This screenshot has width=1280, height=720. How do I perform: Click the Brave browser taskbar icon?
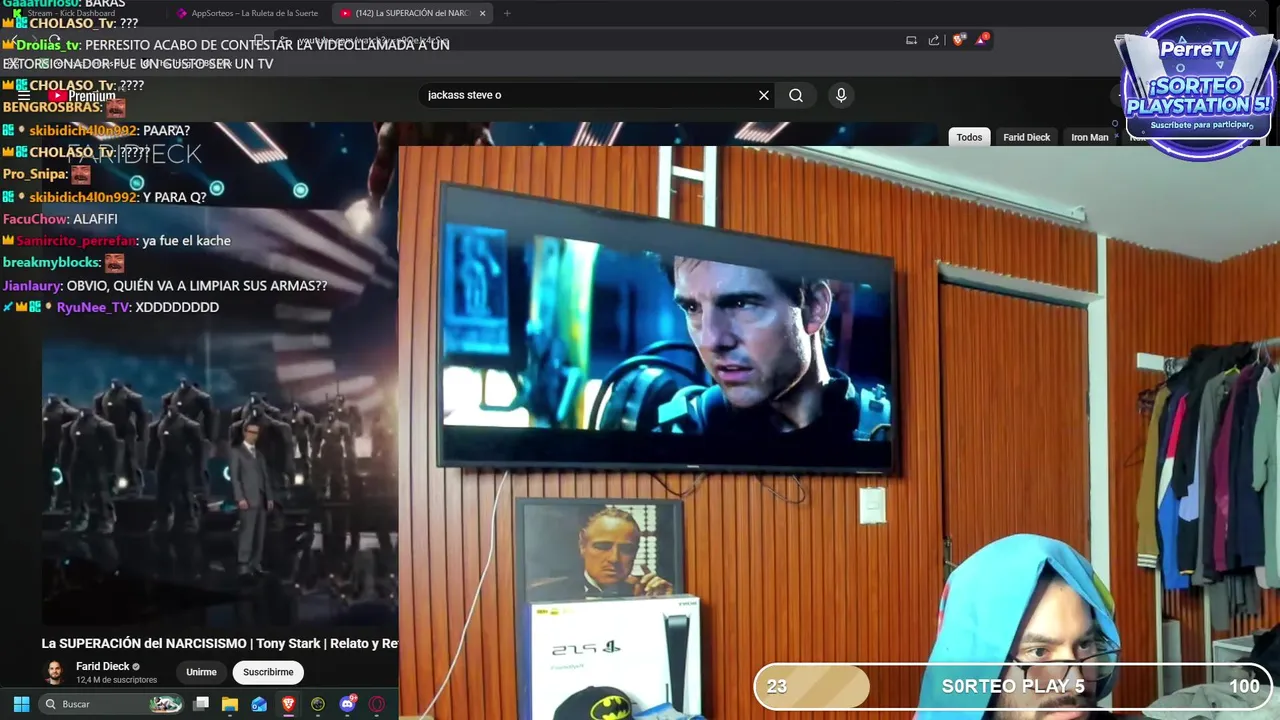(x=289, y=704)
